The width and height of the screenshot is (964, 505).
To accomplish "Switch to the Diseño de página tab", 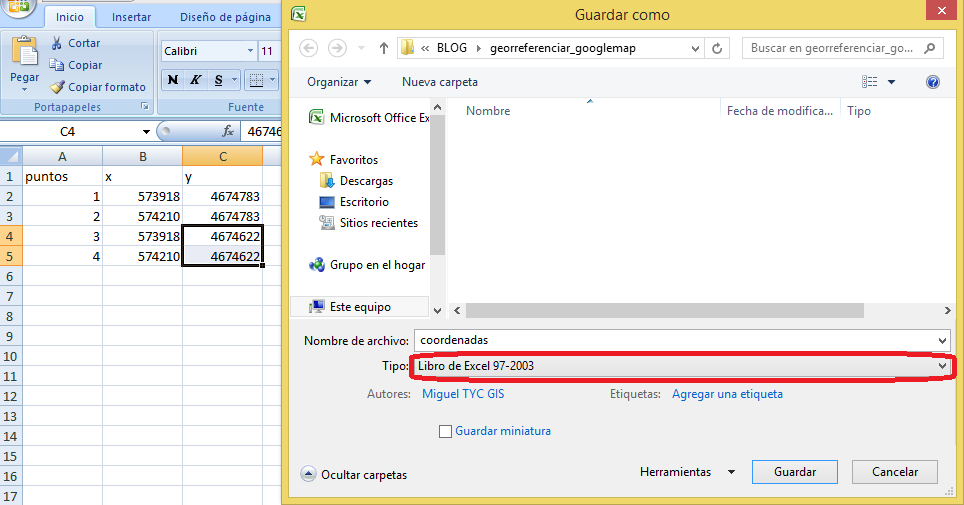I will click(225, 17).
